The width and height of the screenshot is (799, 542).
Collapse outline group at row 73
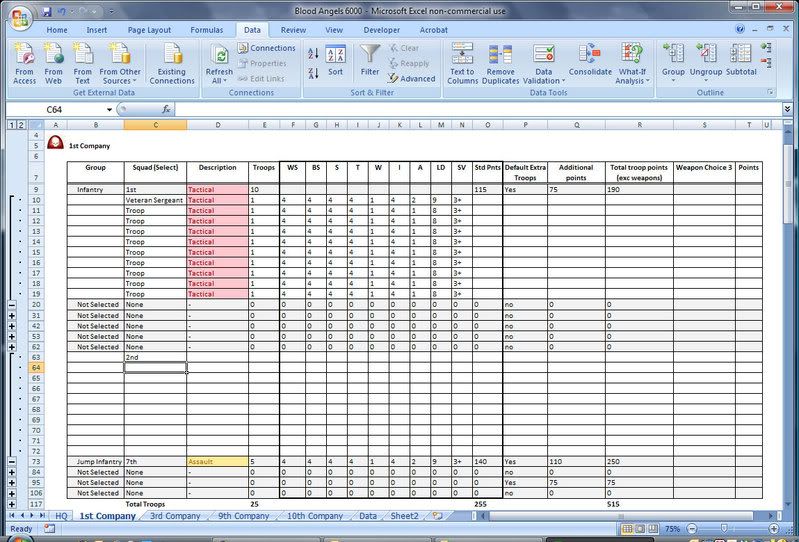click(x=12, y=462)
